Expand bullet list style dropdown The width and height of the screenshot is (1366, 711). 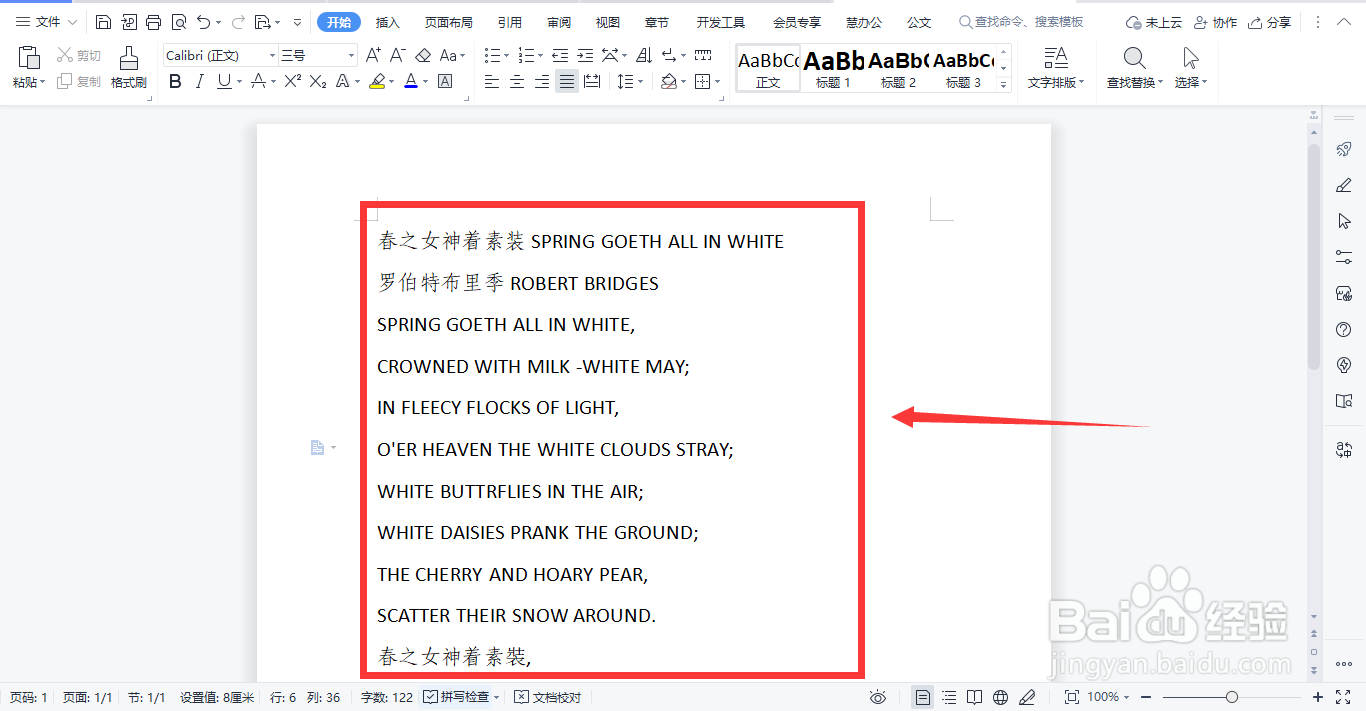click(x=507, y=56)
